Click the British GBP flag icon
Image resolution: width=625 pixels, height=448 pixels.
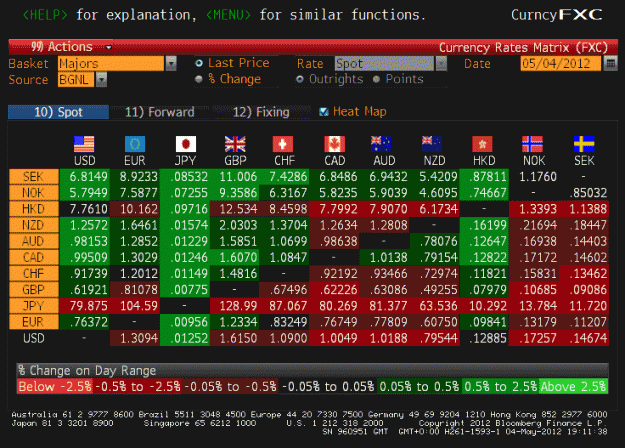click(235, 144)
